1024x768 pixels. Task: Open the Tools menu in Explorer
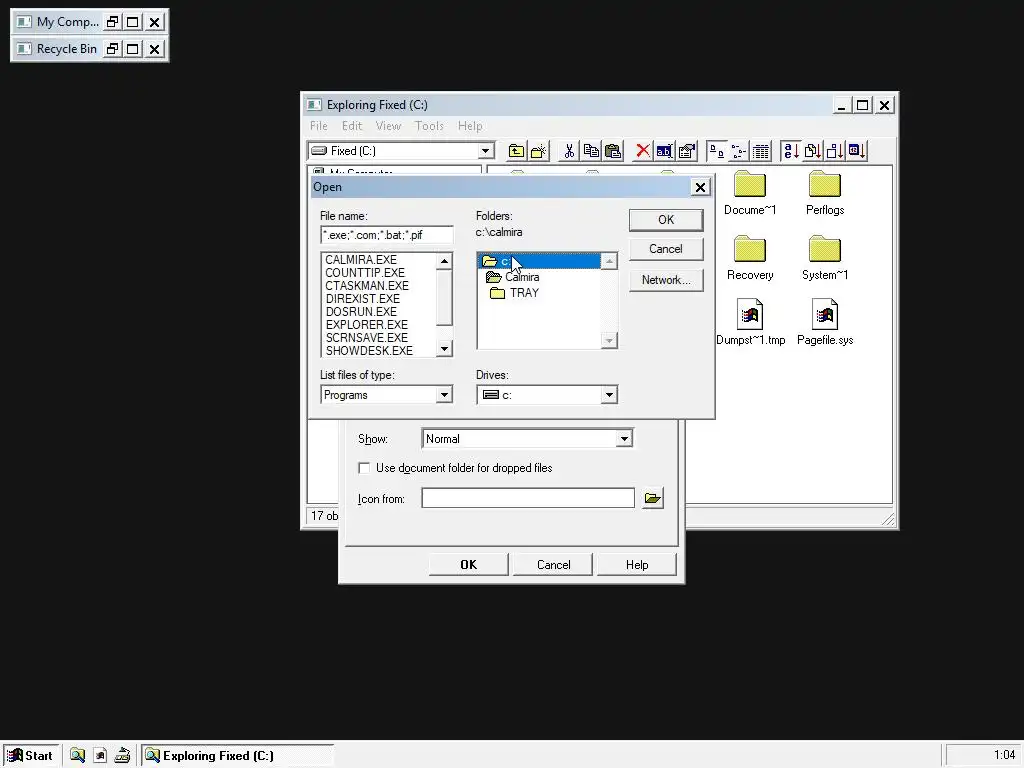pos(429,126)
